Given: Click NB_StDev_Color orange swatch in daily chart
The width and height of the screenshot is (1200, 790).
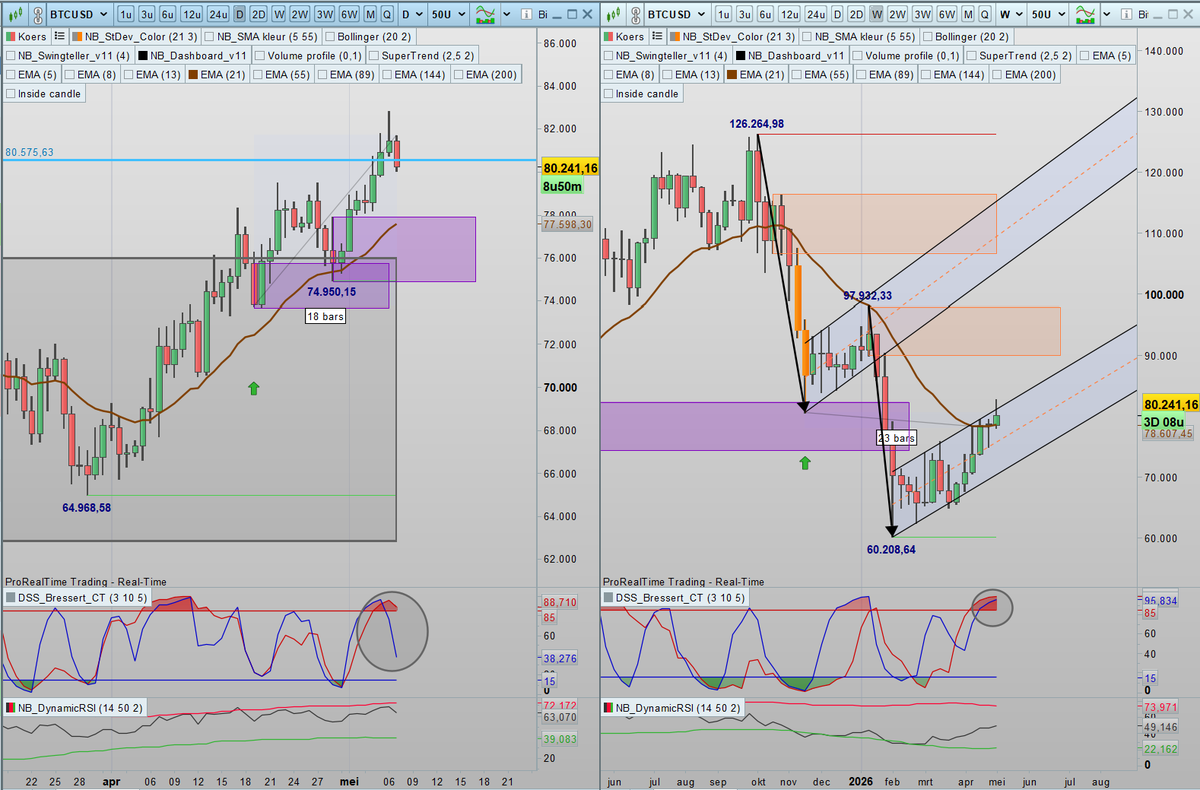Looking at the screenshot, I should pyautogui.click(x=76, y=36).
